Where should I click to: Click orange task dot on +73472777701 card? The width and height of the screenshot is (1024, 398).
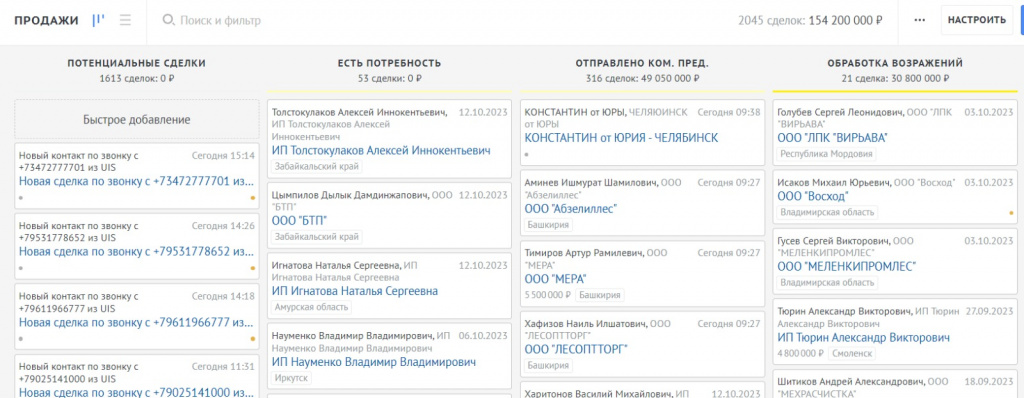(253, 197)
